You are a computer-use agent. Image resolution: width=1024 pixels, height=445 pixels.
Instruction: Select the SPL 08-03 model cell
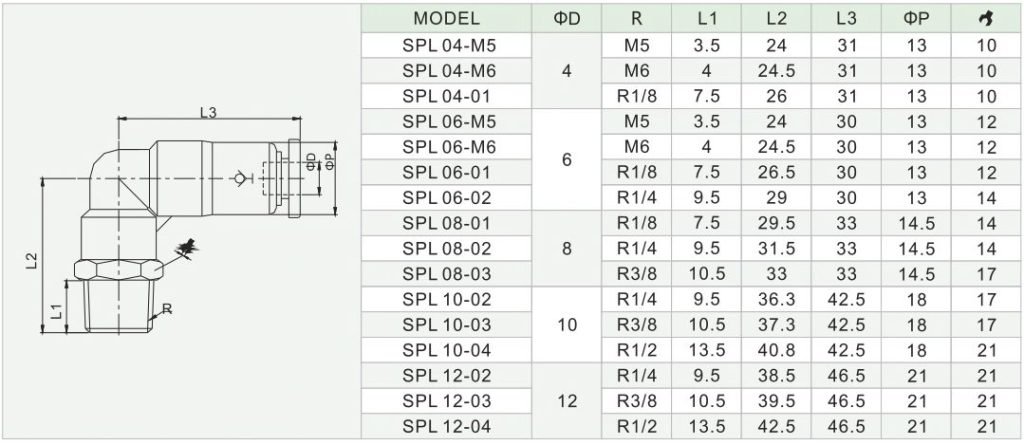coord(447,274)
